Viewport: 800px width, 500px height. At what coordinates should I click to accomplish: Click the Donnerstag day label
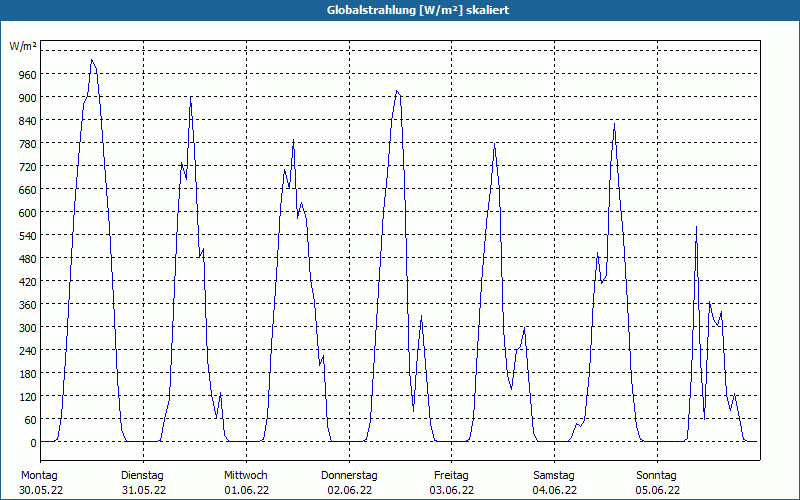[x=349, y=476]
